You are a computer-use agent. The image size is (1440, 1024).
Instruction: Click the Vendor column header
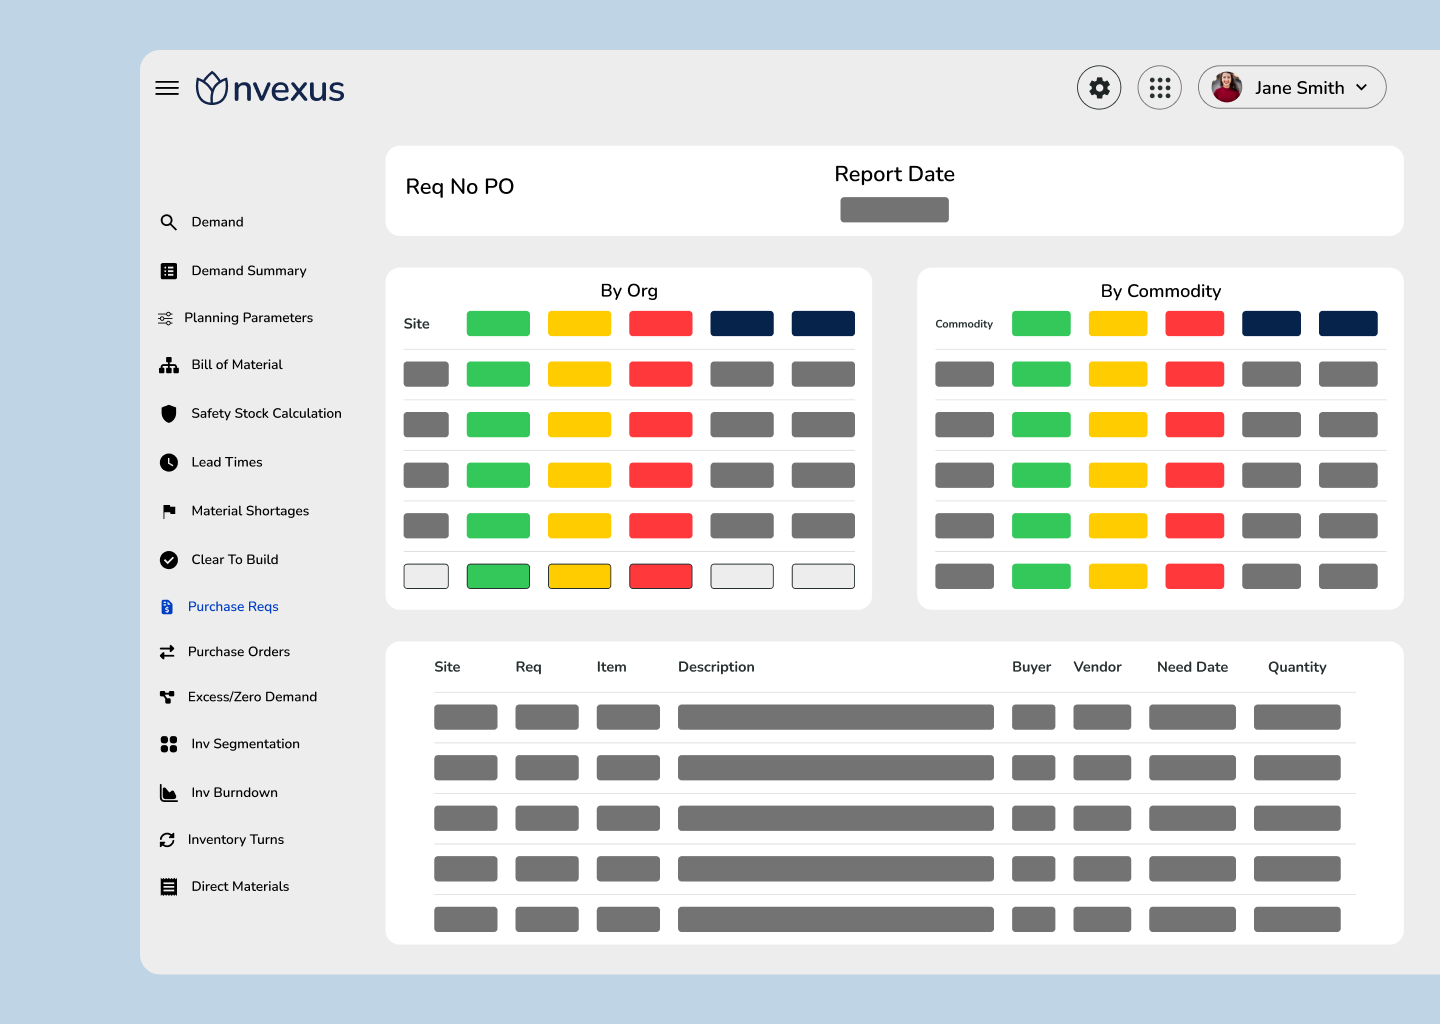[x=1097, y=667]
